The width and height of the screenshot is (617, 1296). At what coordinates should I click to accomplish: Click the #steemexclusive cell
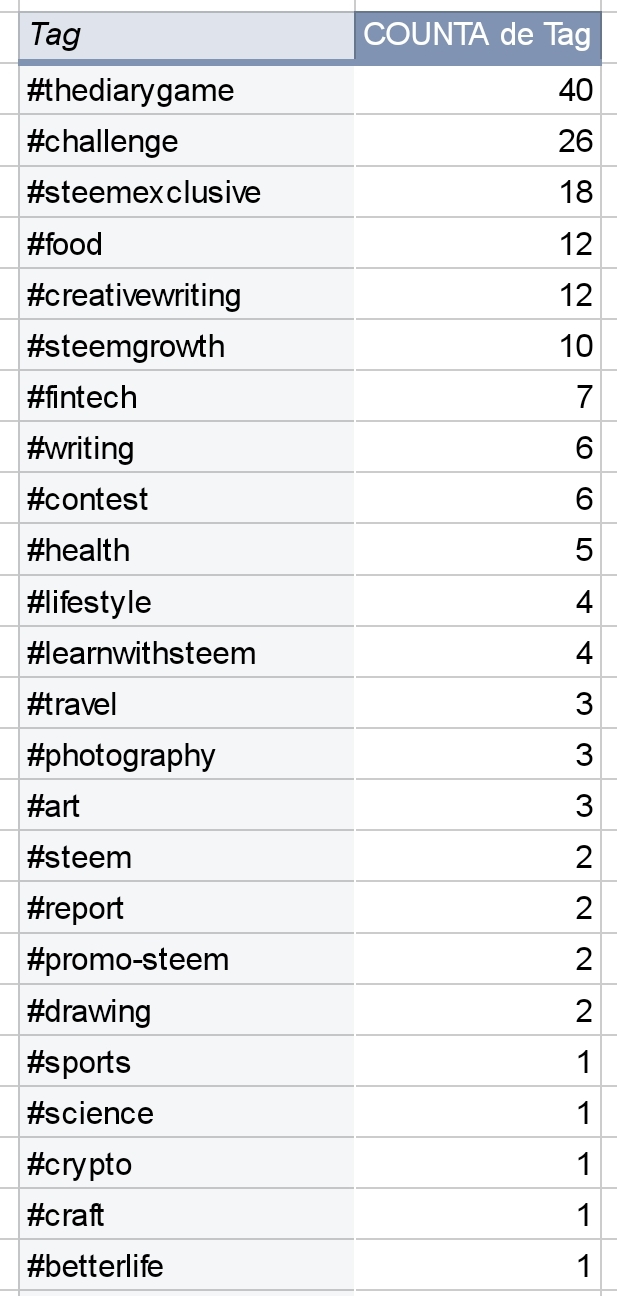point(186,193)
